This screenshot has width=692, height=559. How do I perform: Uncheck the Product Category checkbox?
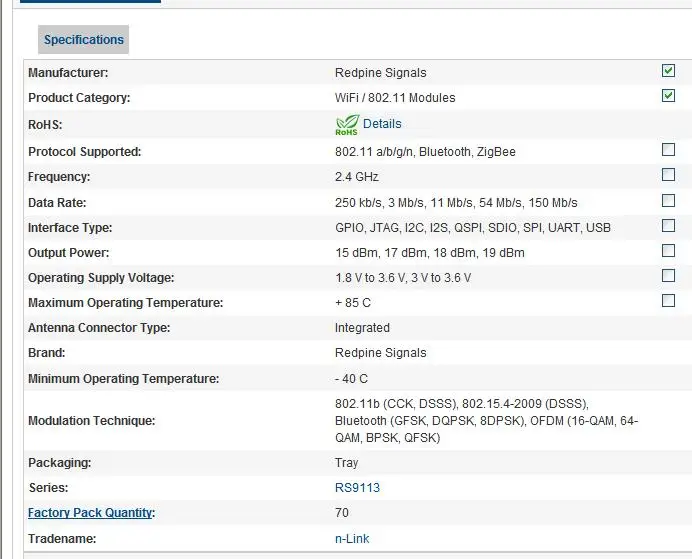tap(668, 95)
